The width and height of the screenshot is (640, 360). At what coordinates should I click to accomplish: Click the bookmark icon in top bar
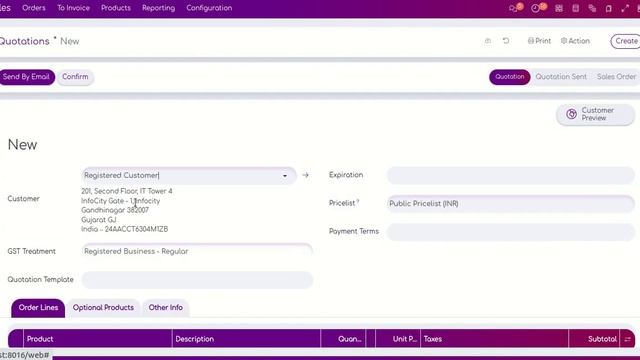click(x=609, y=8)
